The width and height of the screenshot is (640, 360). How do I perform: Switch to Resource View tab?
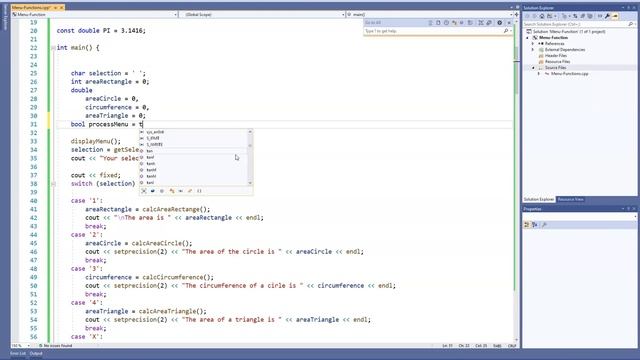click(x=570, y=200)
